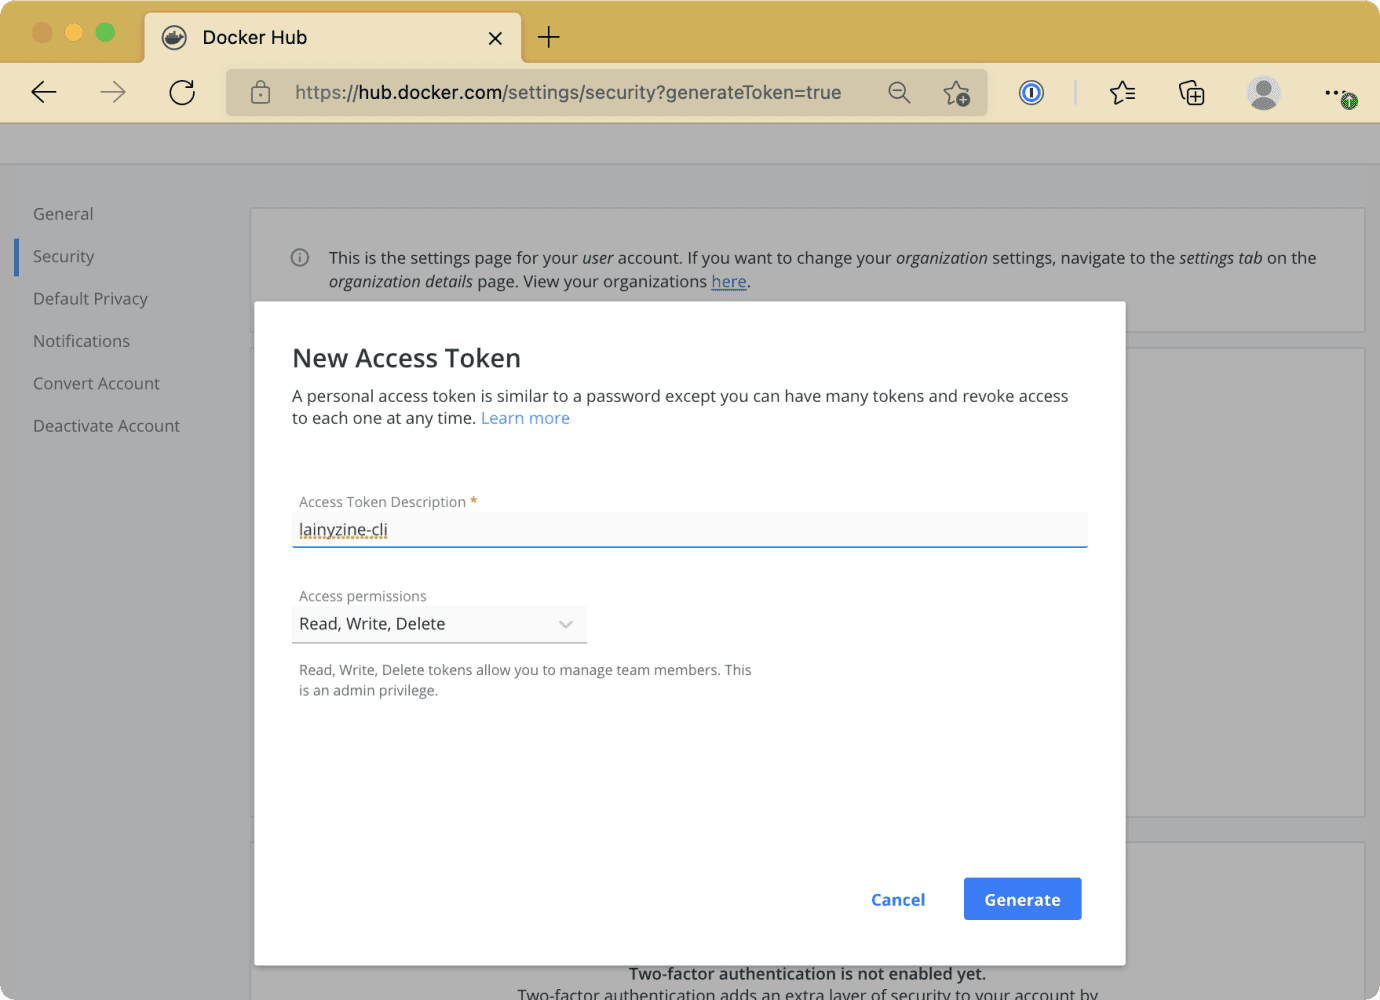Open Default Privacy settings
Screen dimensions: 1380x1000
click(x=90, y=299)
